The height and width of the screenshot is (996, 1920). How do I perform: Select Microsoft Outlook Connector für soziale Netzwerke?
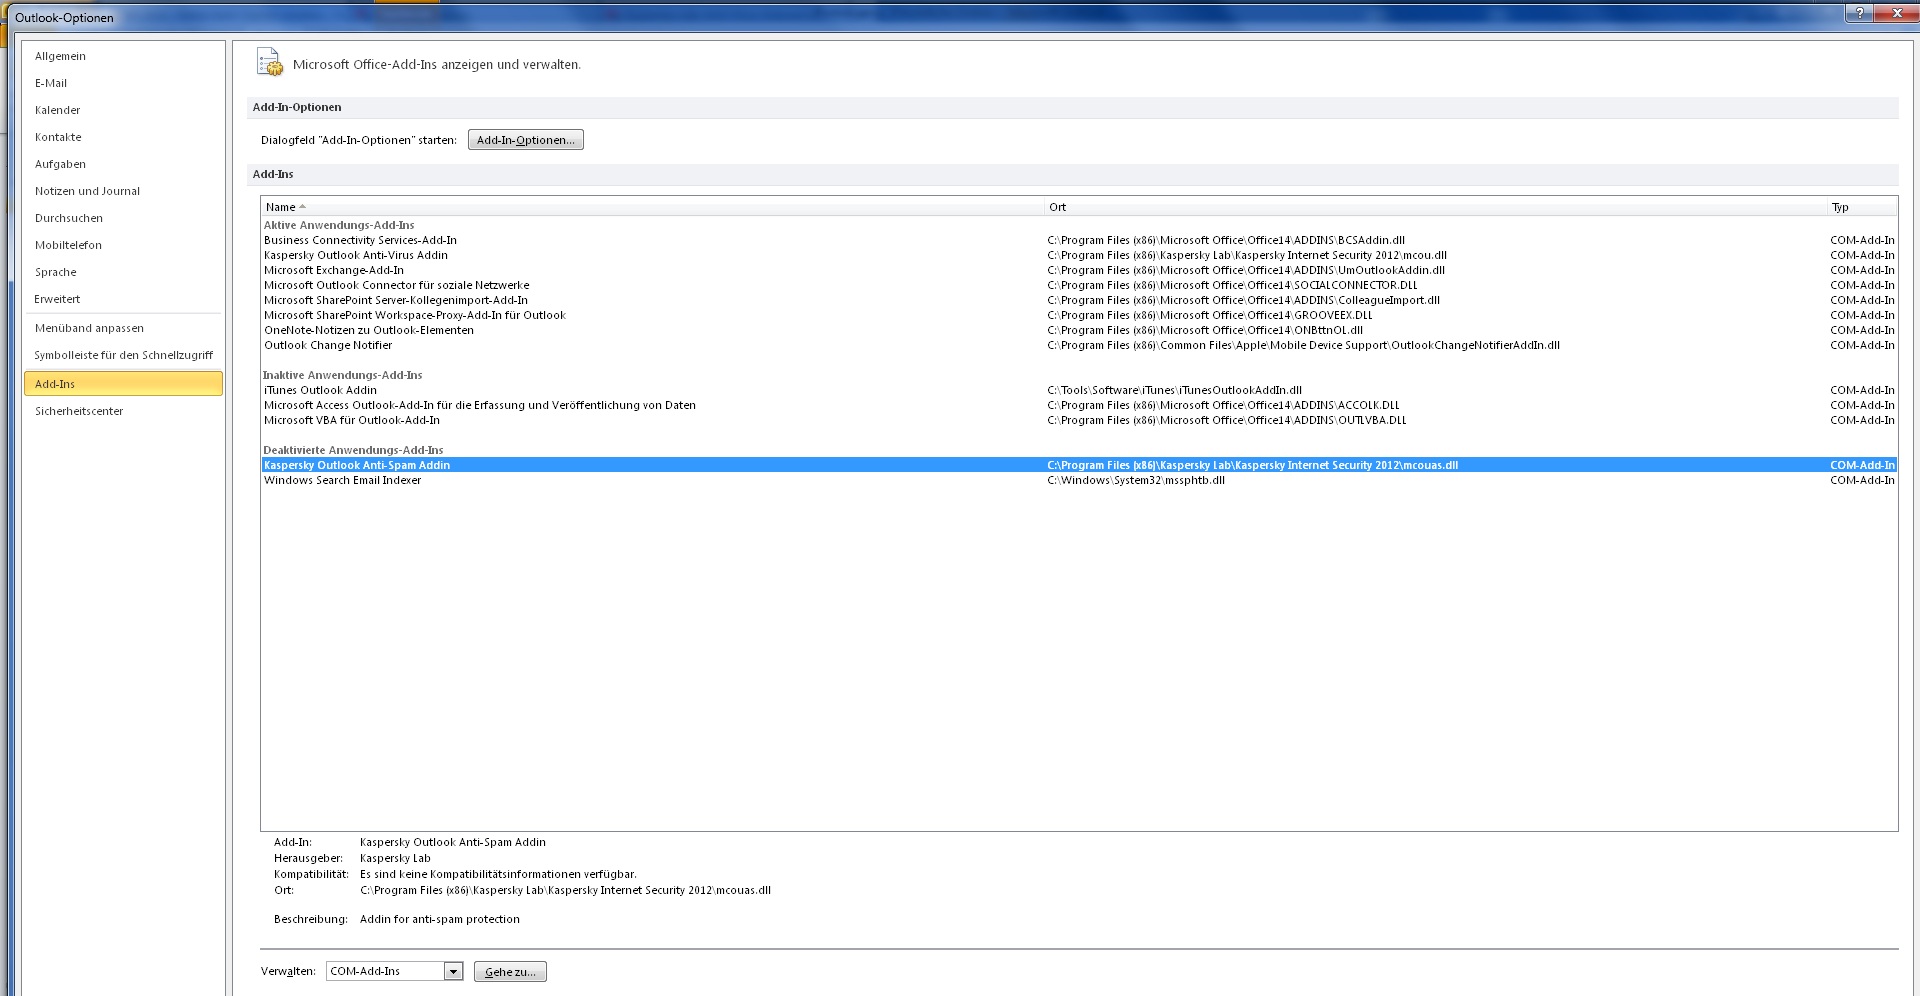point(1079,285)
